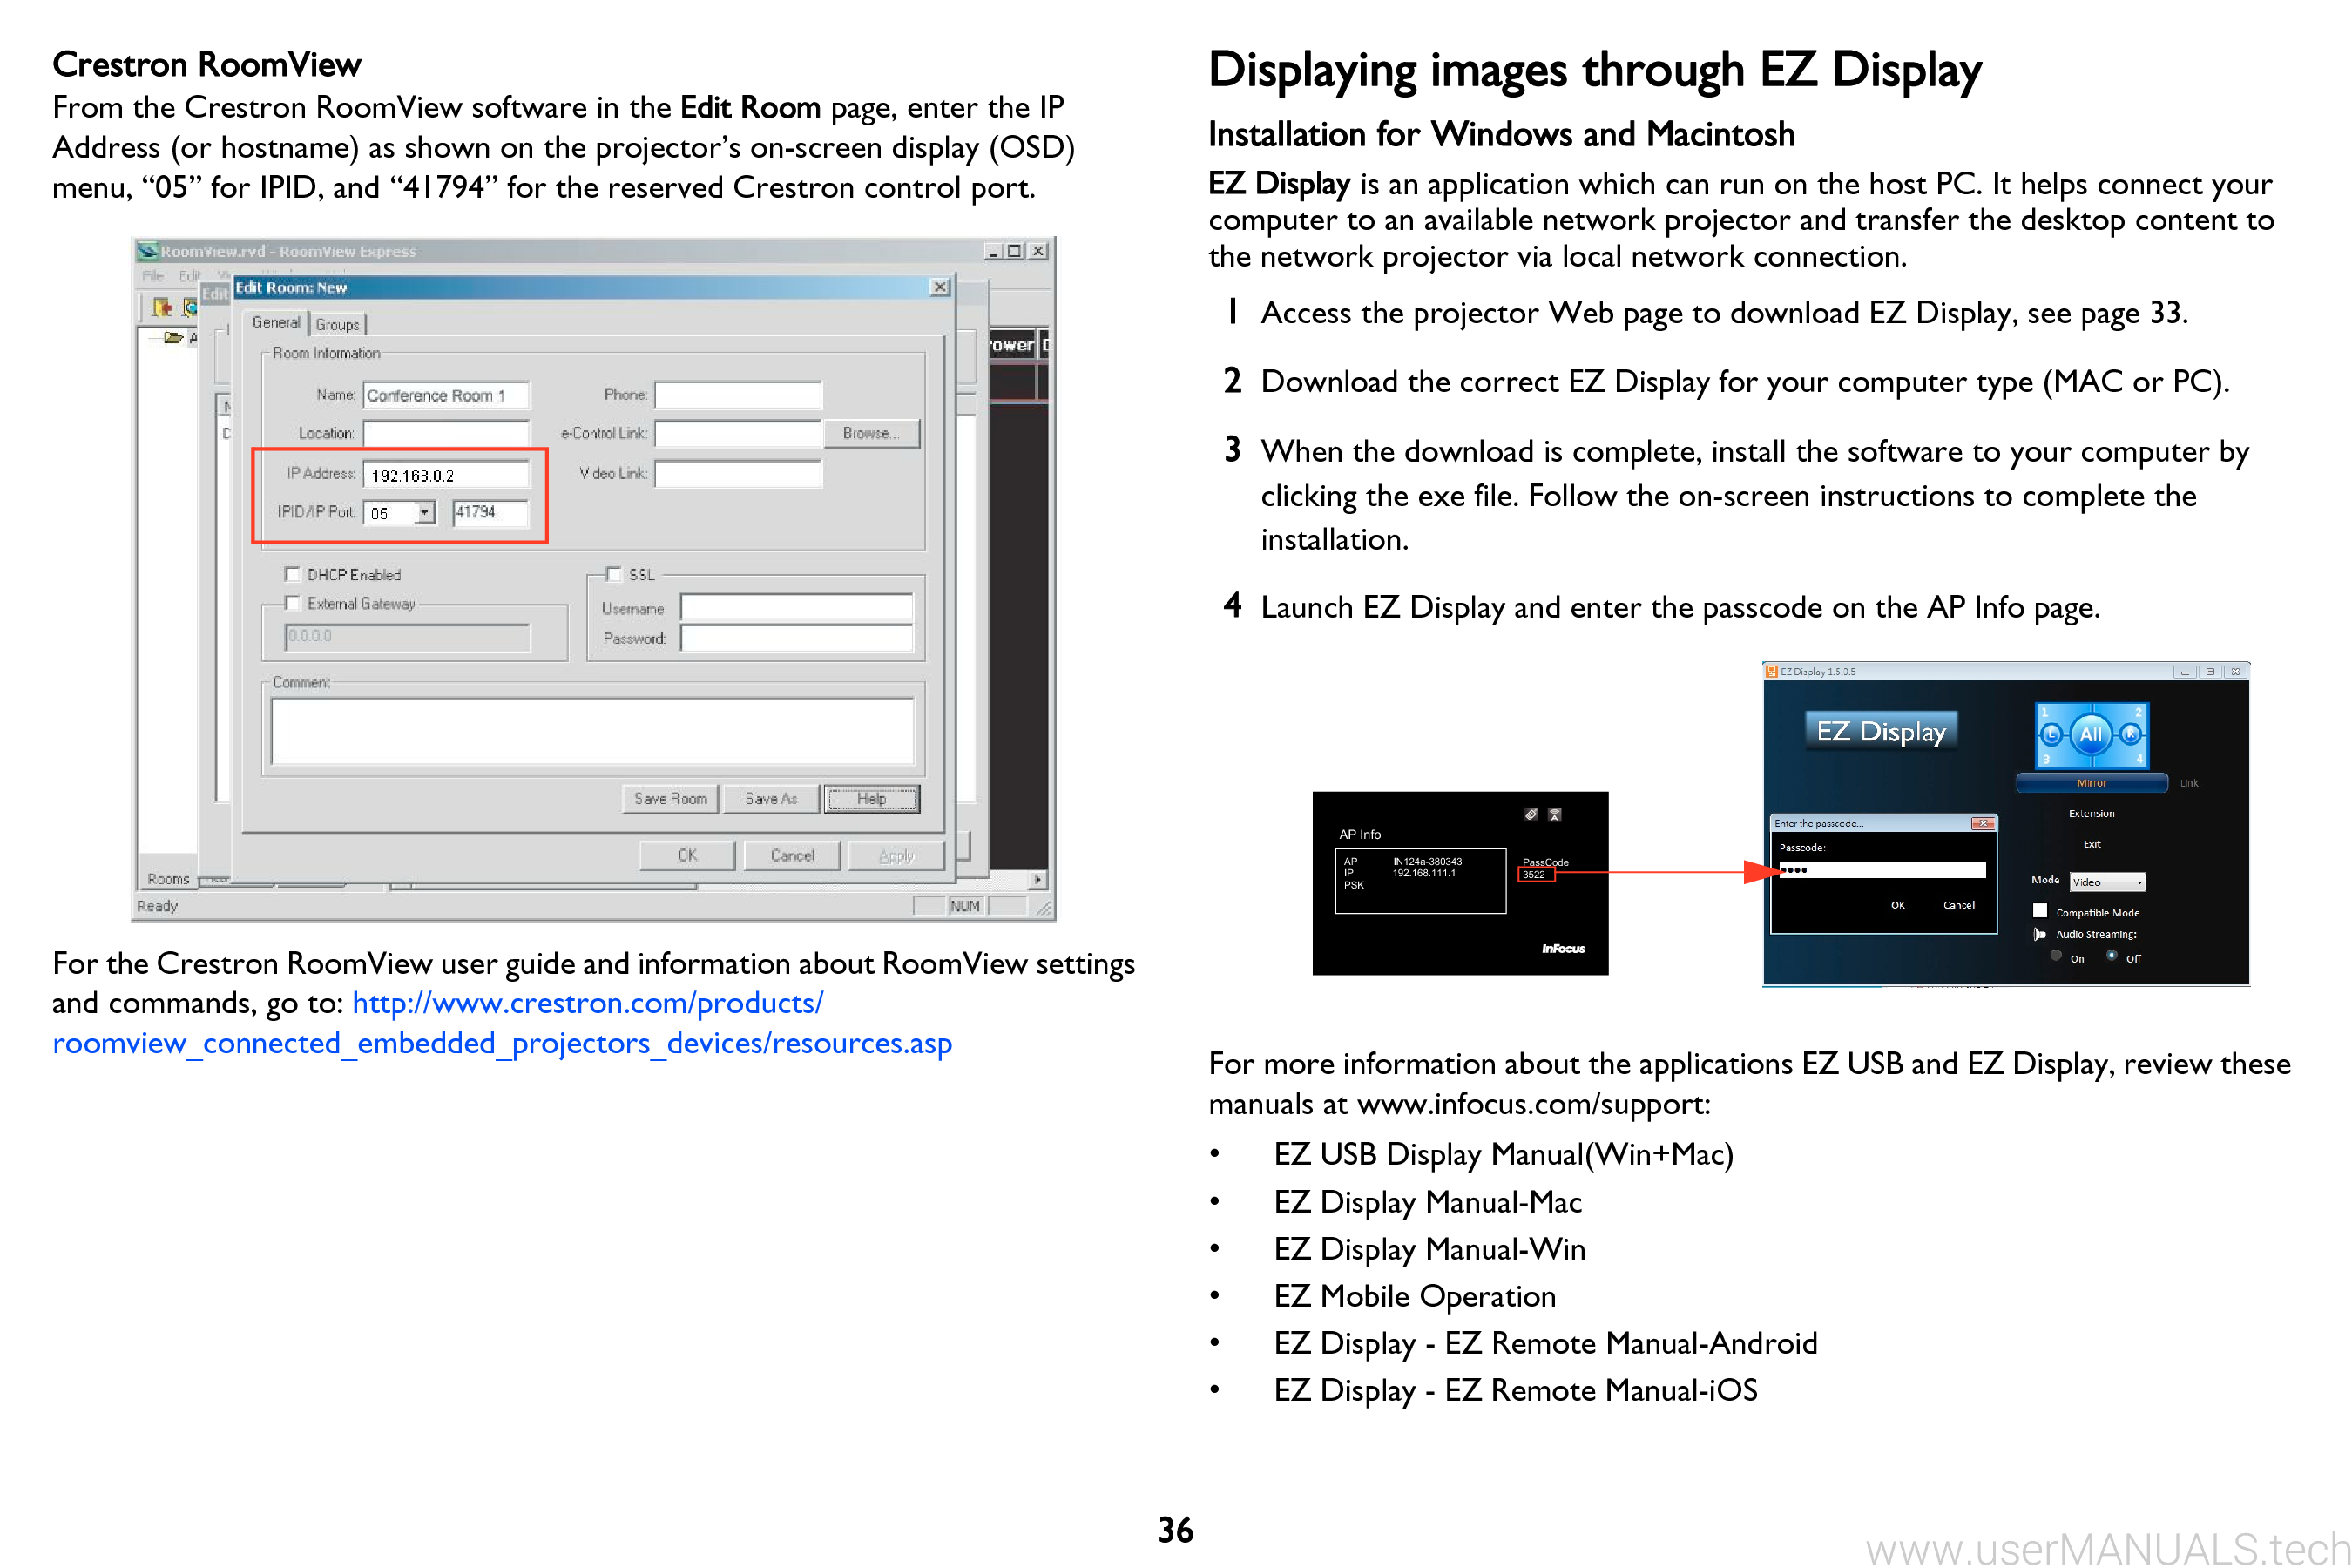This screenshot has height=1568, width=2352.
Task: Click the Mirror button in EZ Display
Action: click(2092, 783)
